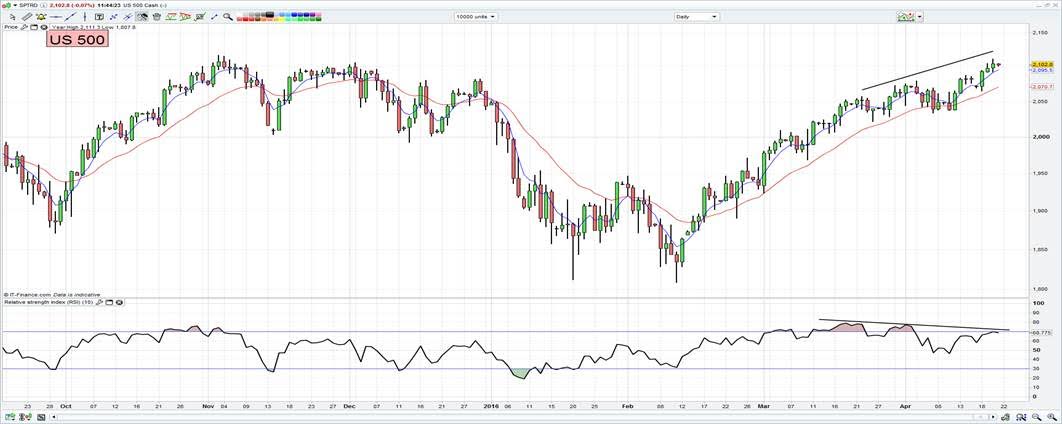This screenshot has height=424, width=1062.
Task: Click the chart type icon button at top right
Action: click(x=905, y=17)
